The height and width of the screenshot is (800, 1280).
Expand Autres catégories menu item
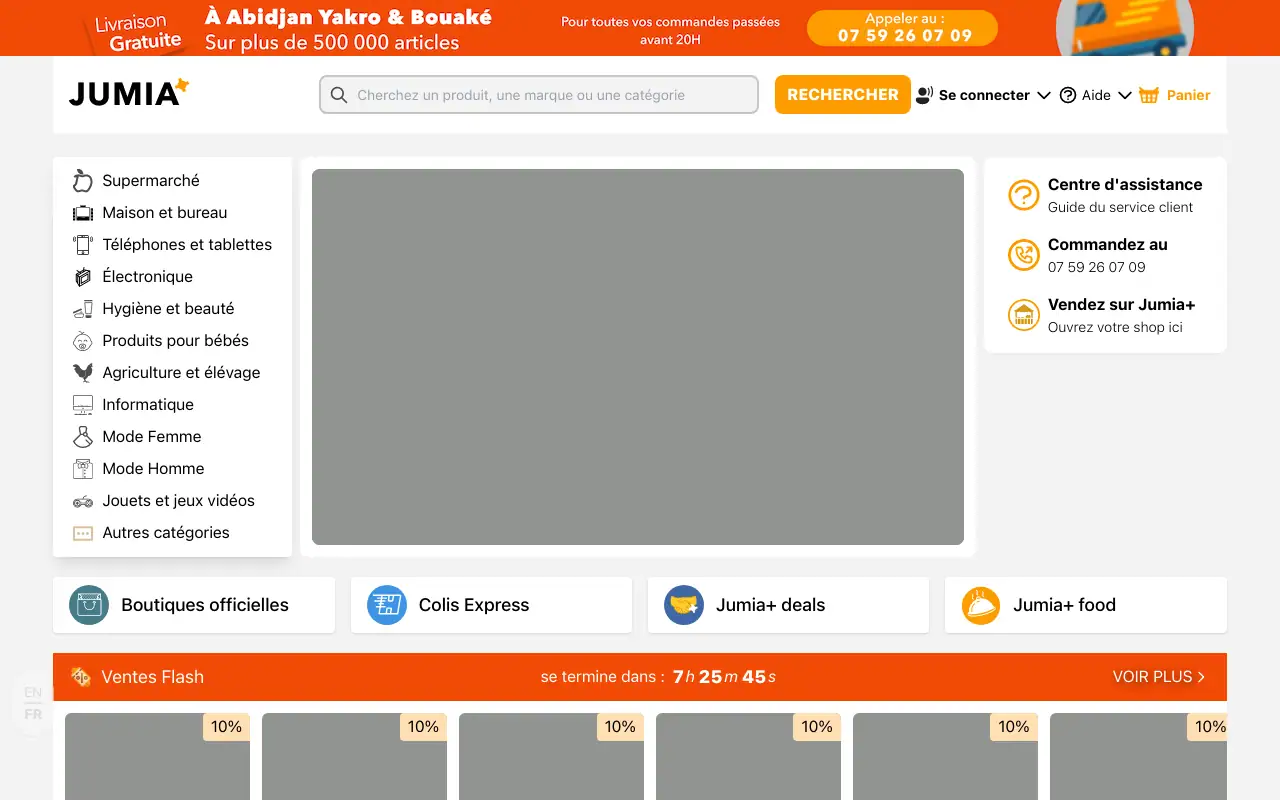tap(165, 533)
